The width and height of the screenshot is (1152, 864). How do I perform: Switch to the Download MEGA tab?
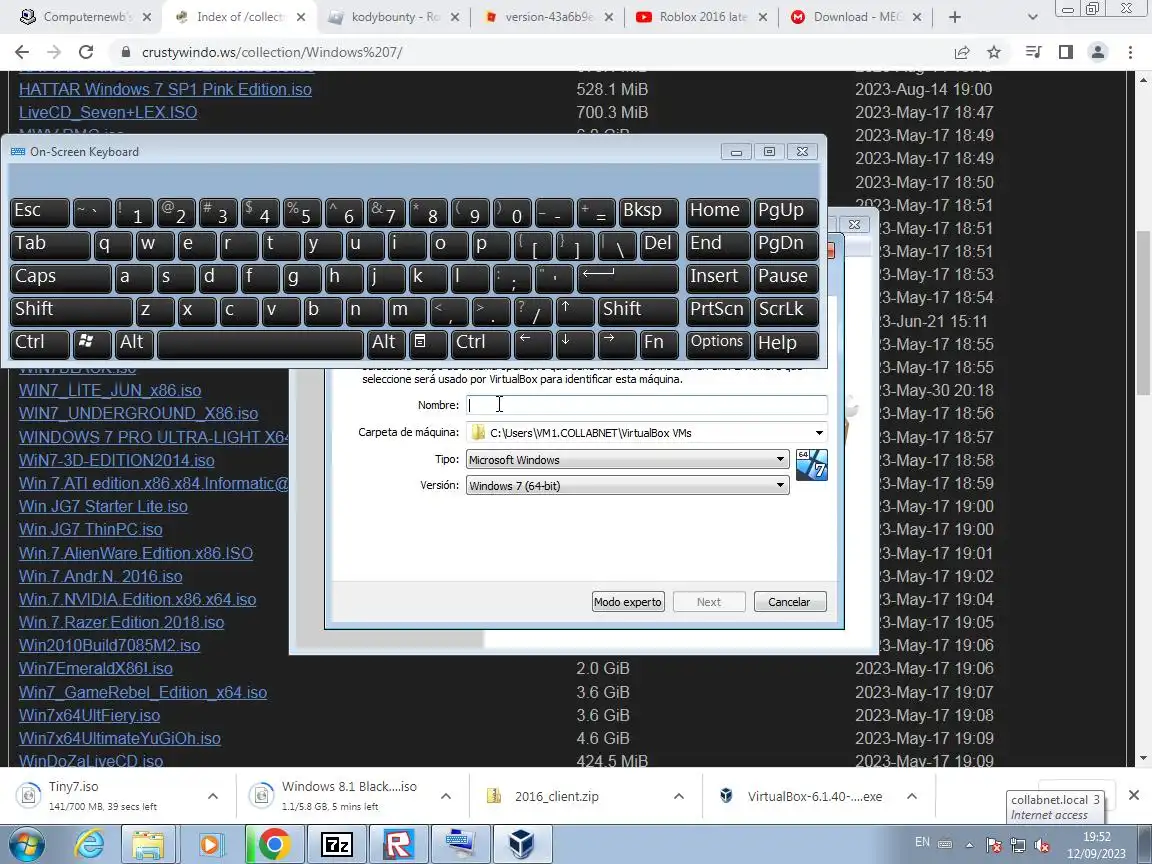click(857, 17)
